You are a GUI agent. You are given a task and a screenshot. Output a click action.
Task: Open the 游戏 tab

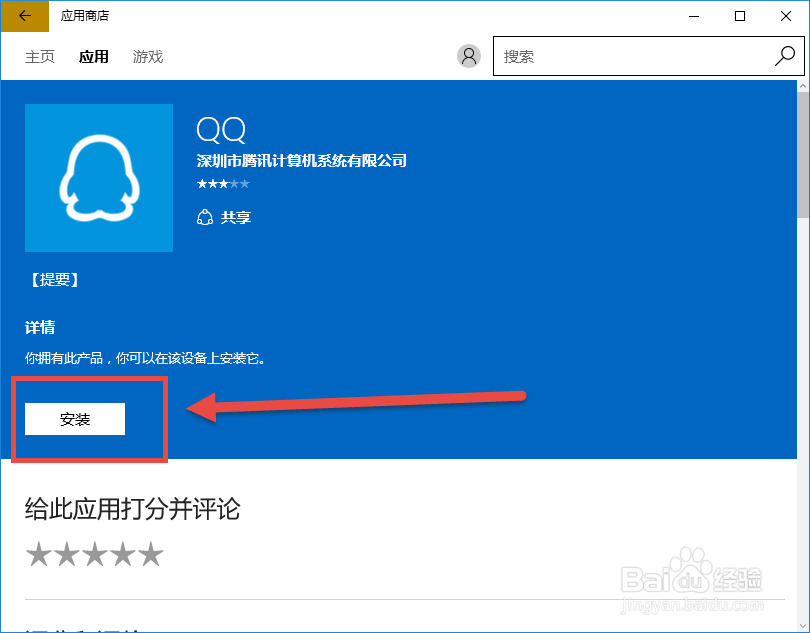coord(148,56)
